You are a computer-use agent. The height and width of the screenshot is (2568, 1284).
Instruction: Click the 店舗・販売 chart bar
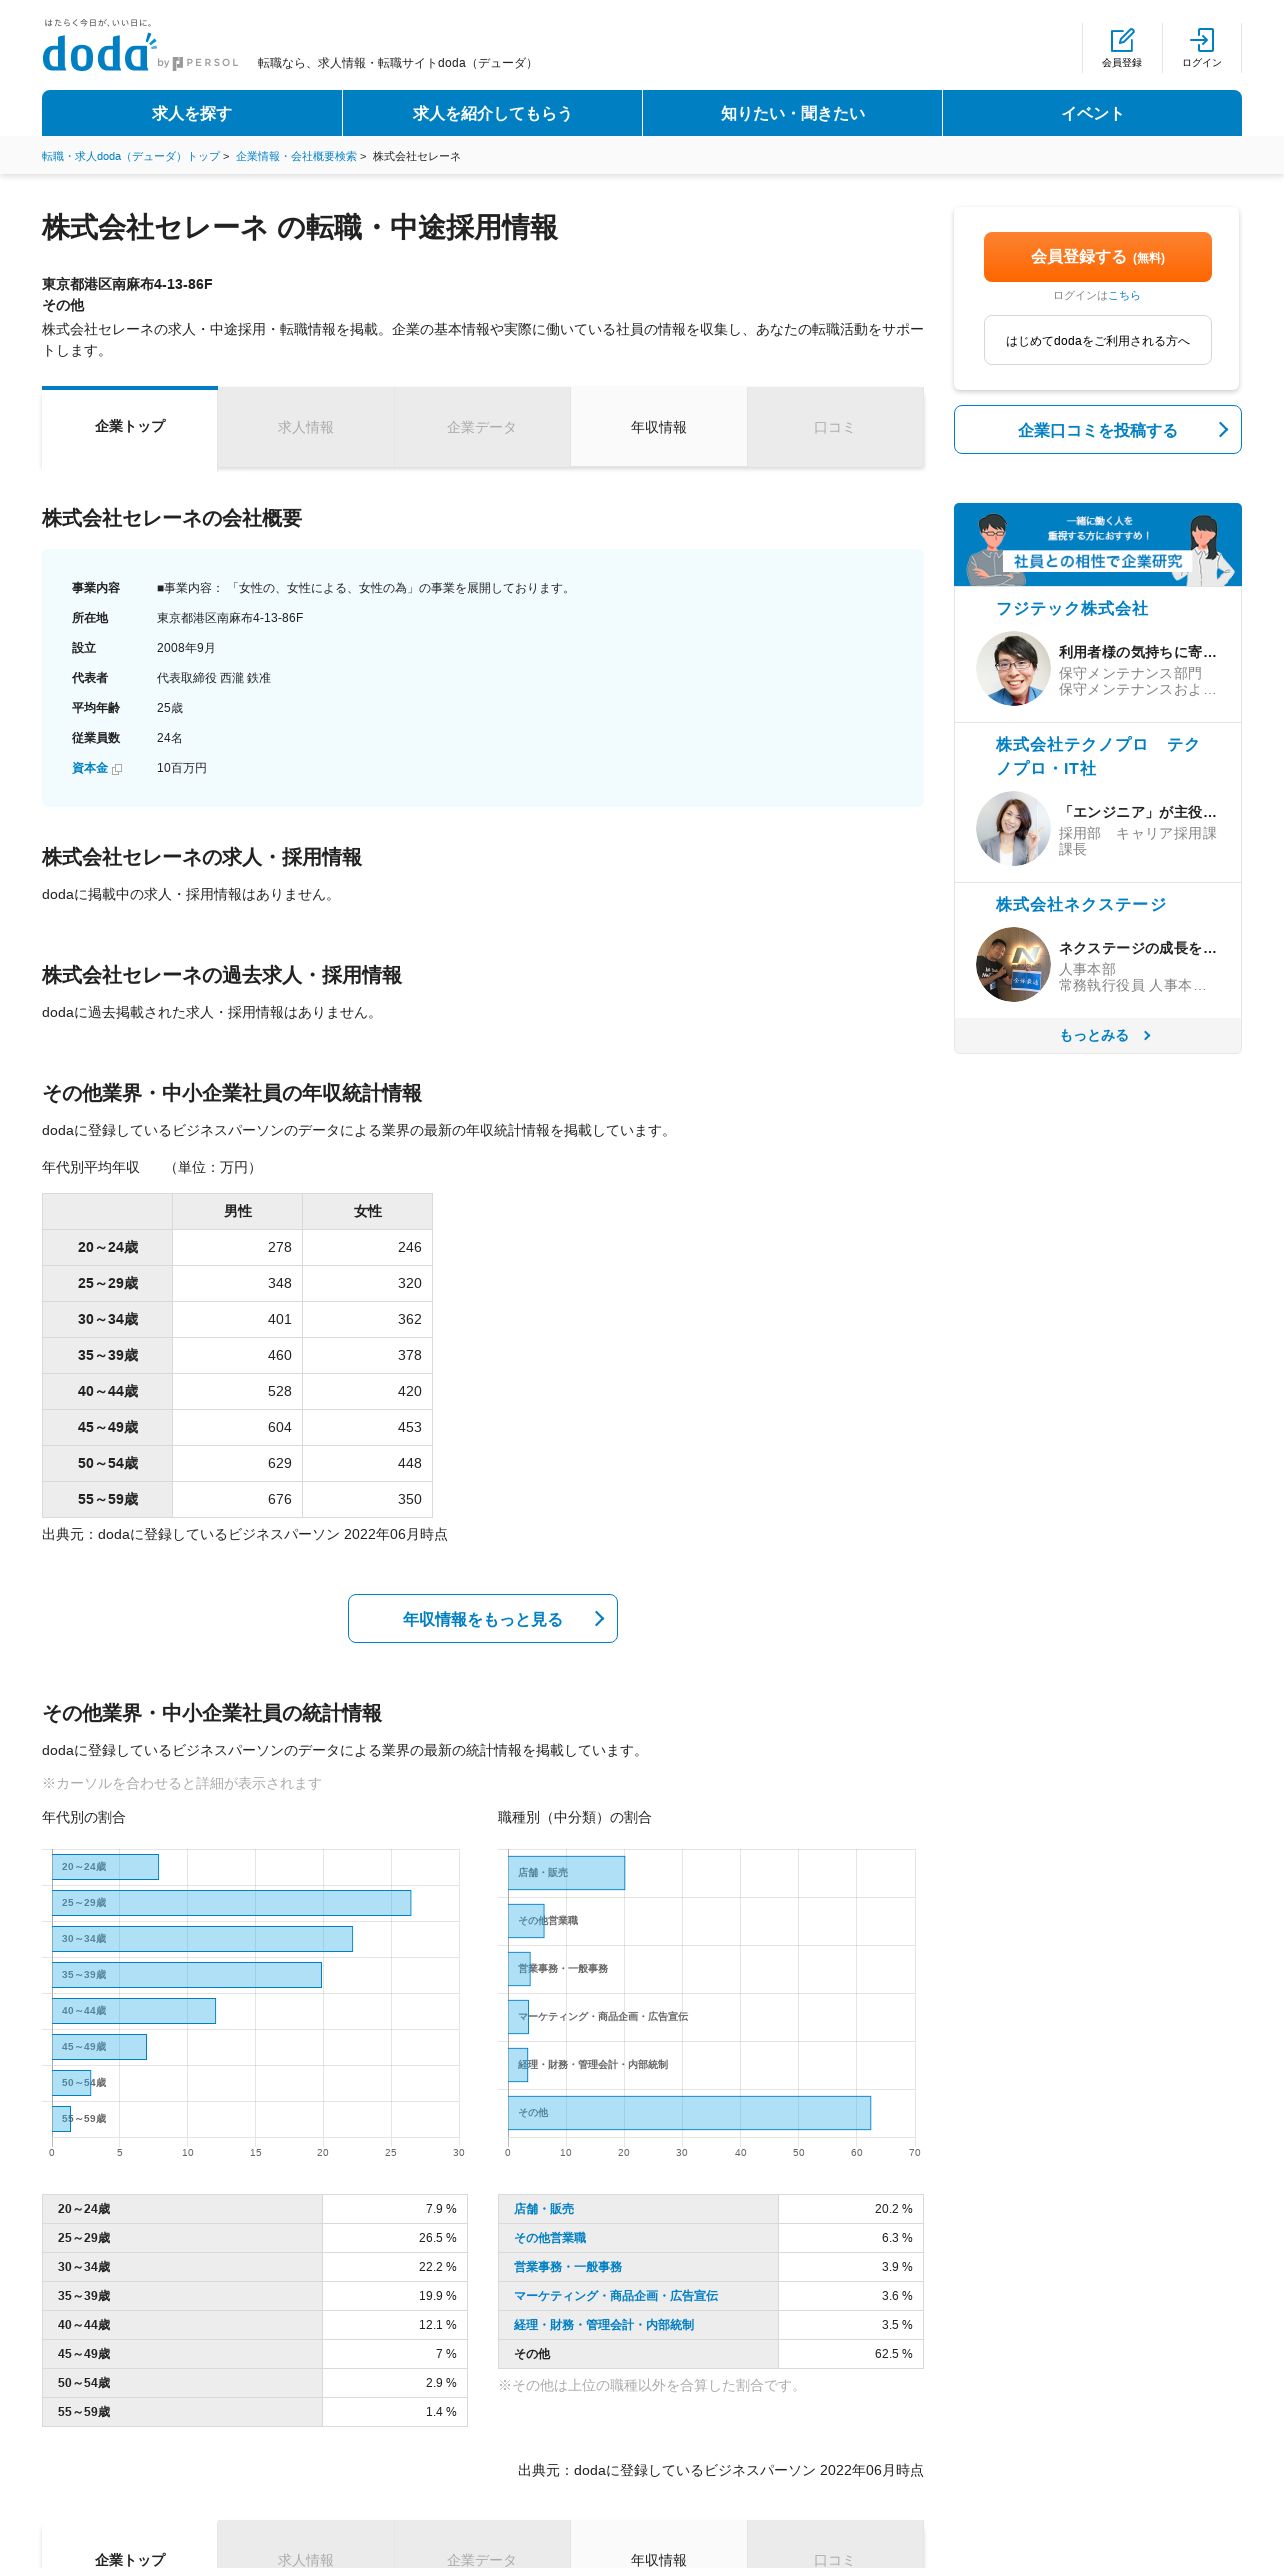566,1872
